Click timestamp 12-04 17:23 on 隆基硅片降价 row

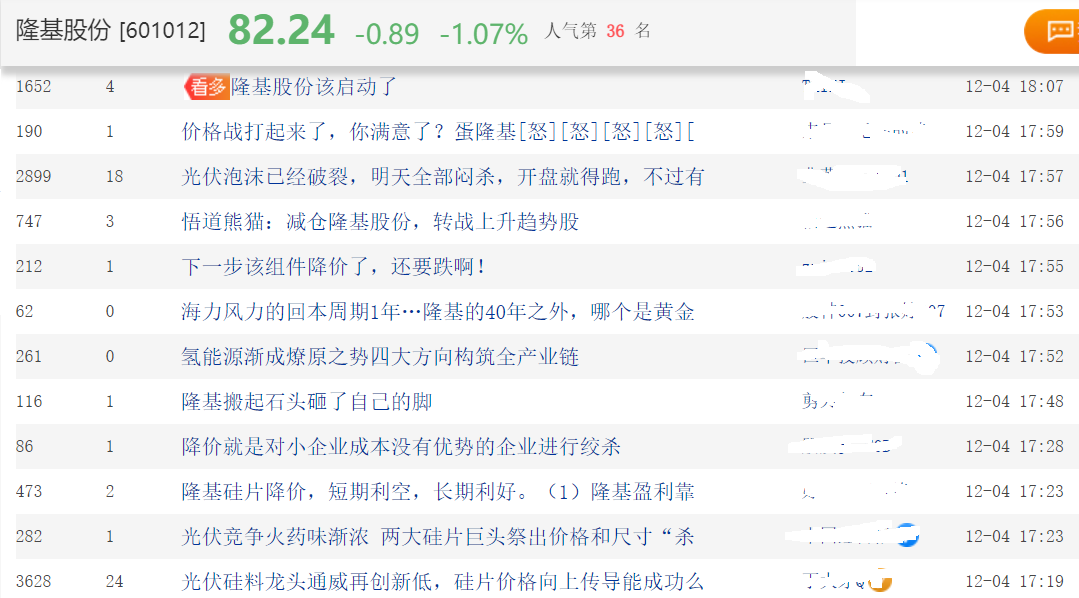tap(1014, 491)
